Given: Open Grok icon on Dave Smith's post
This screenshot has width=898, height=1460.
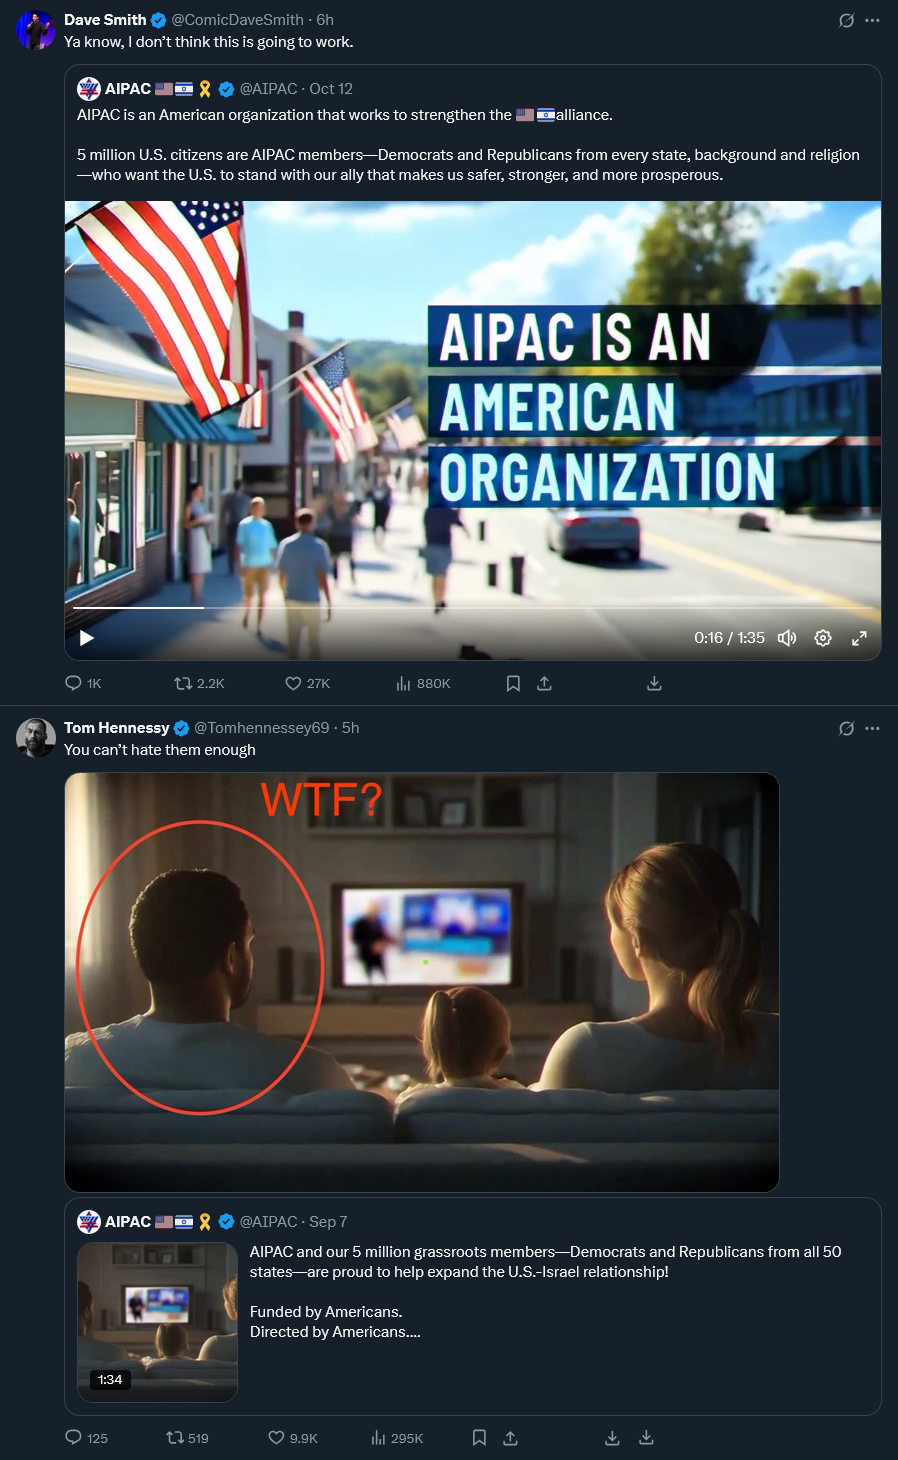Looking at the screenshot, I should [x=846, y=20].
